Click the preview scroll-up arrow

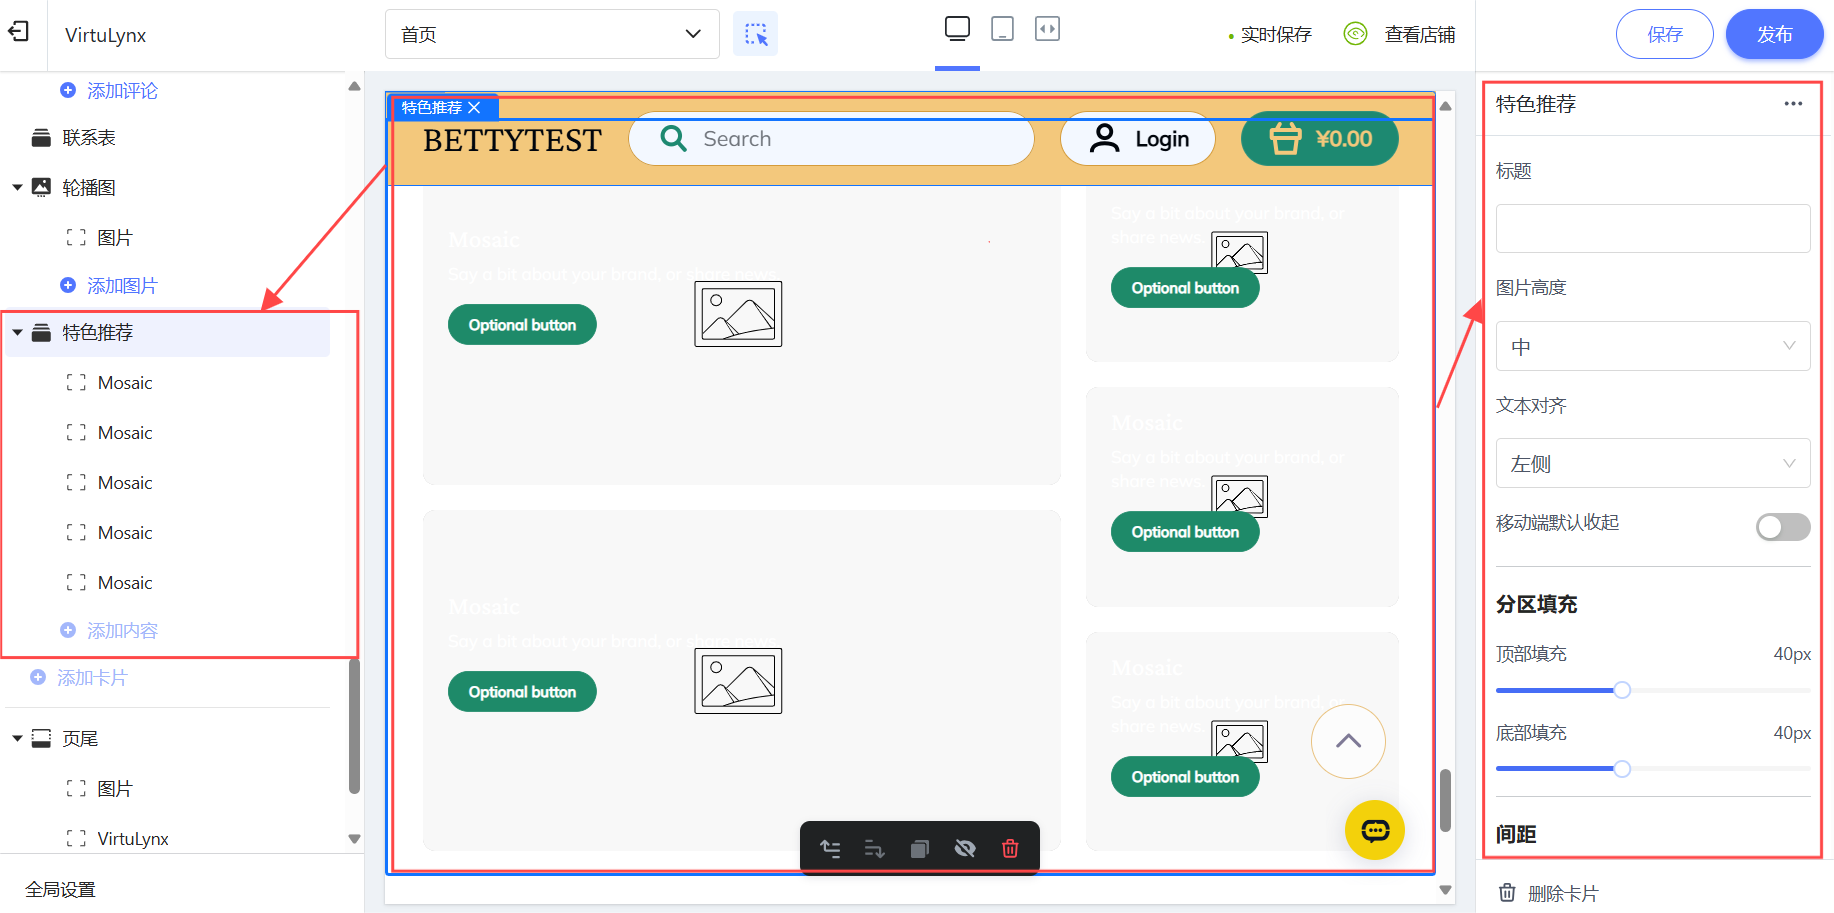tap(1445, 106)
